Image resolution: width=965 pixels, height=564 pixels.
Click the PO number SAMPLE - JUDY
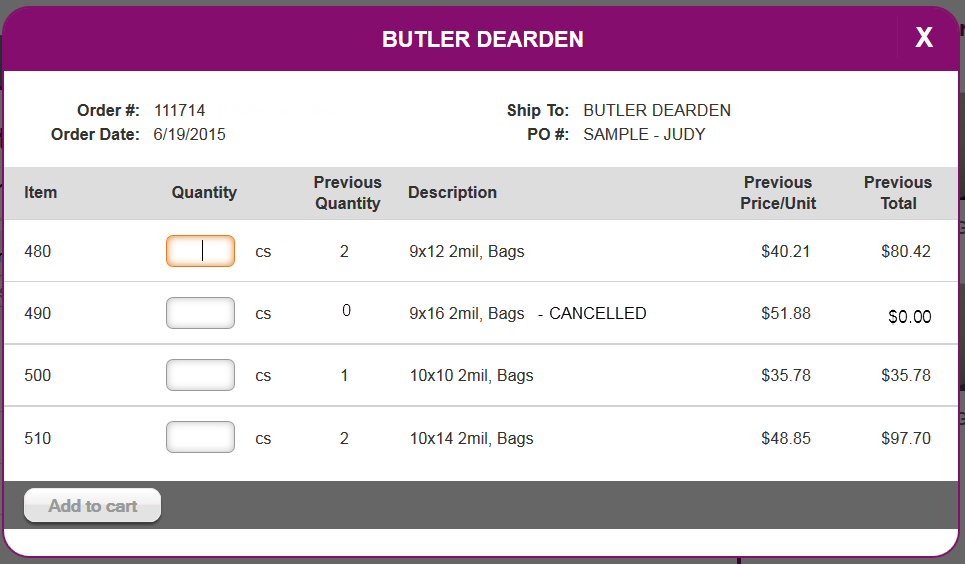(644, 134)
